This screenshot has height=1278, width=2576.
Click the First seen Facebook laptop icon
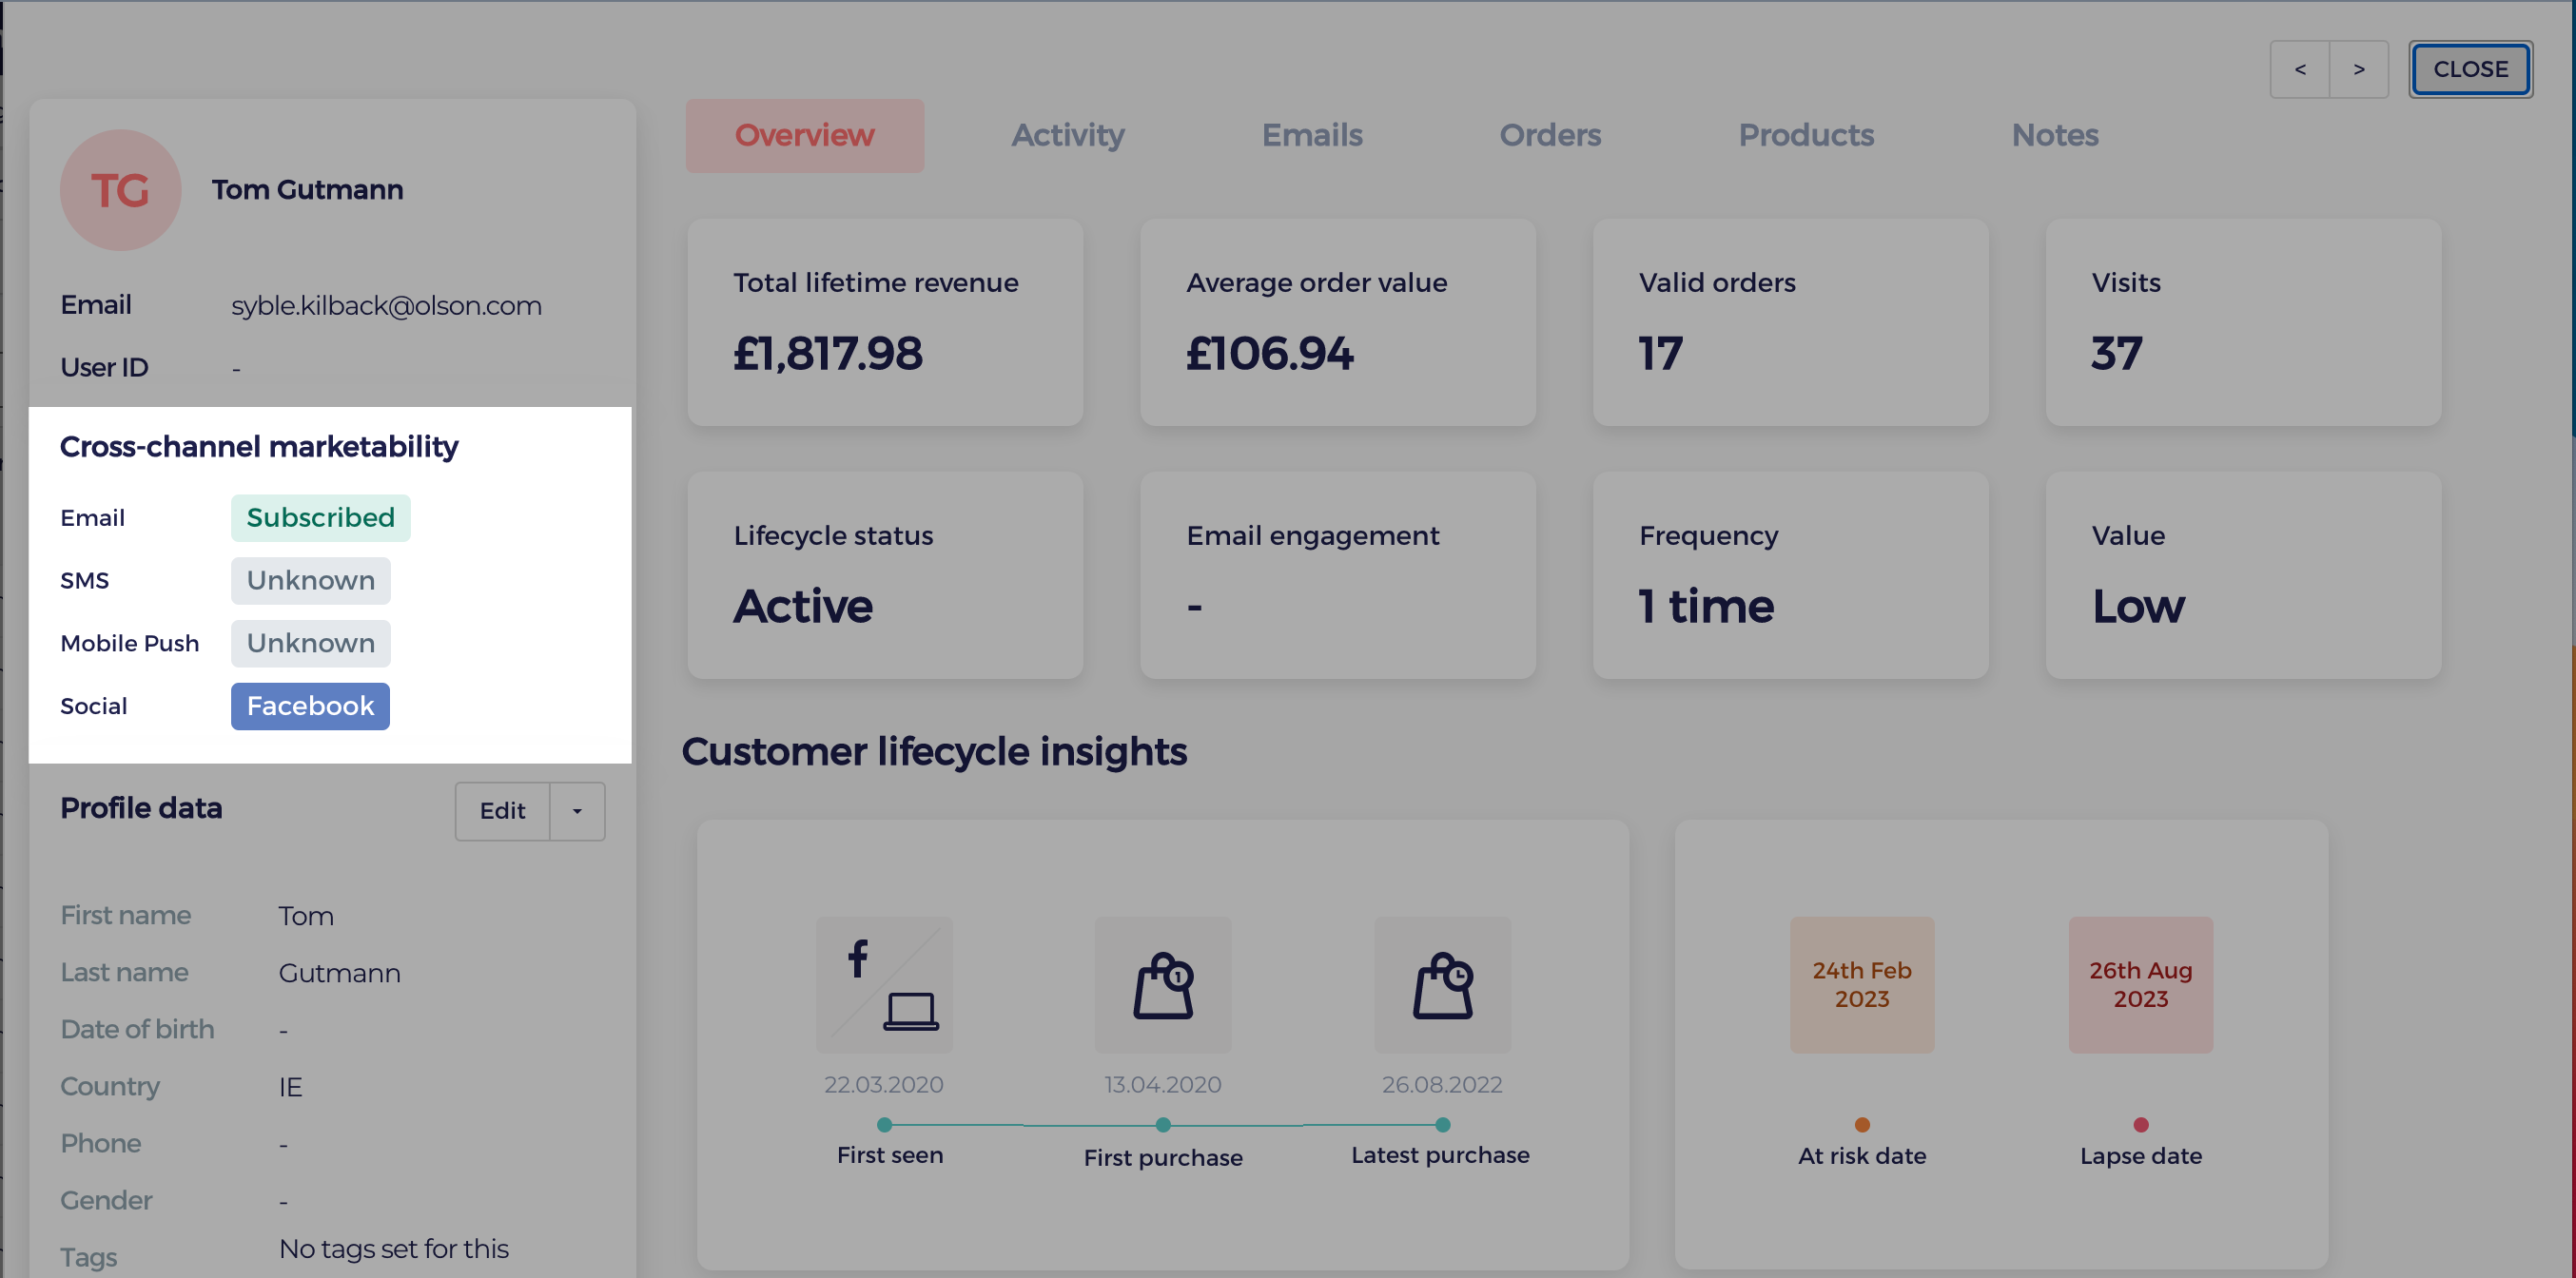[884, 984]
